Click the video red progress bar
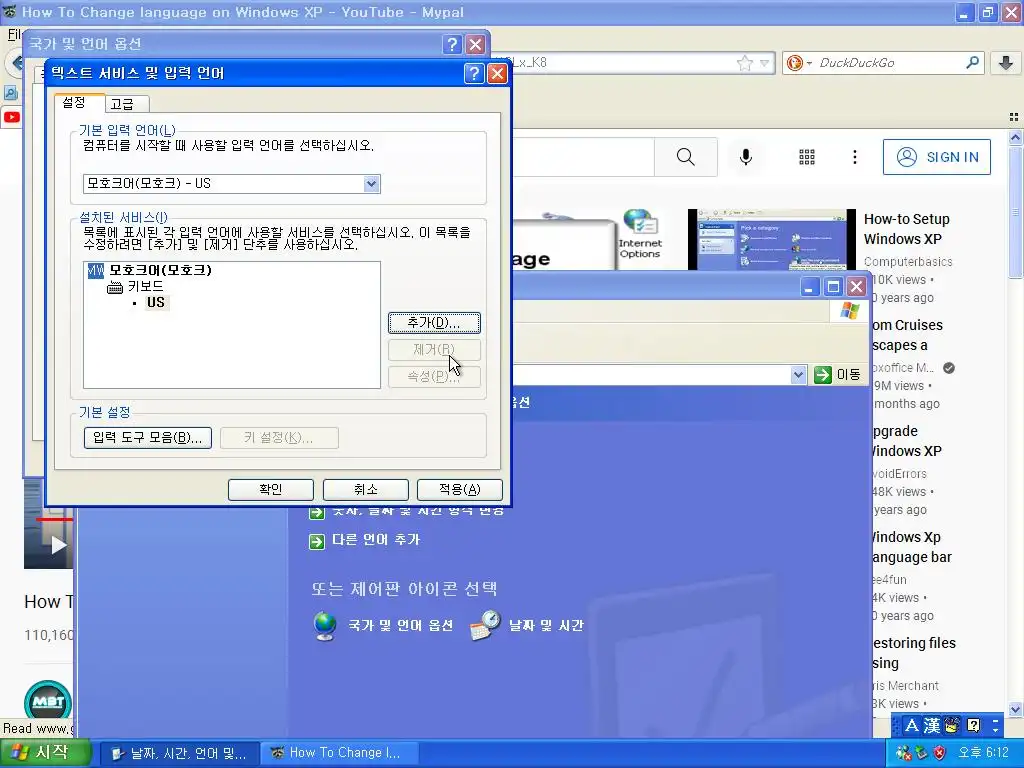This screenshot has height=768, width=1024. click(54, 519)
